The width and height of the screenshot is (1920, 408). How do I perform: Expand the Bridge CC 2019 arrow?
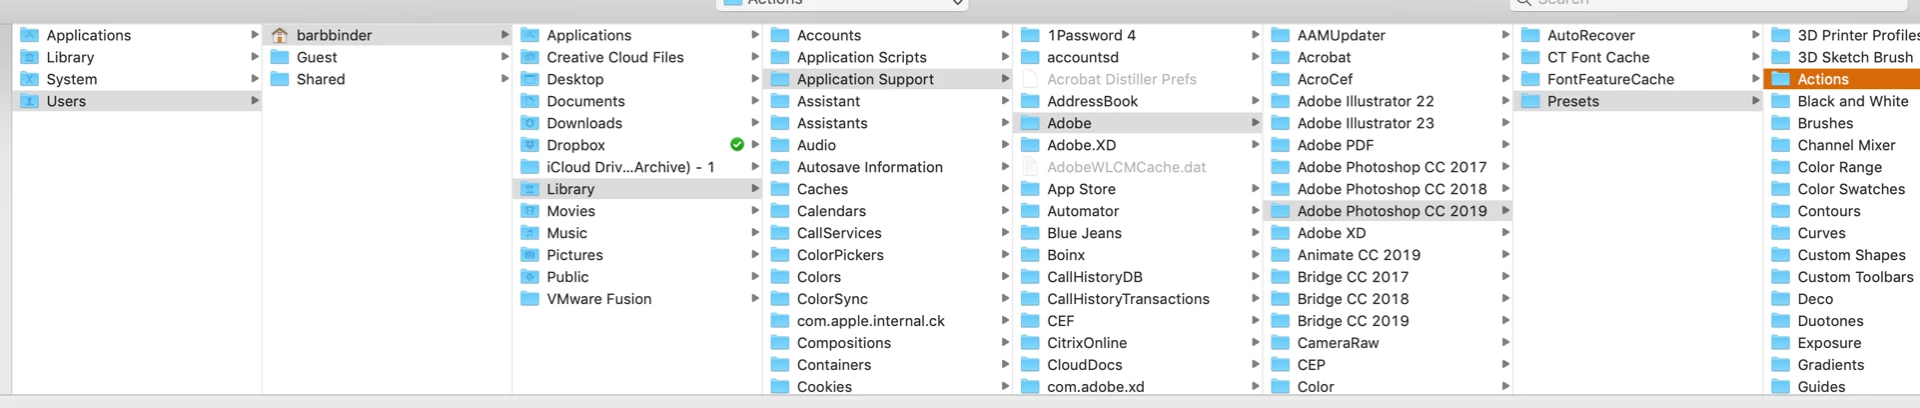[1504, 321]
